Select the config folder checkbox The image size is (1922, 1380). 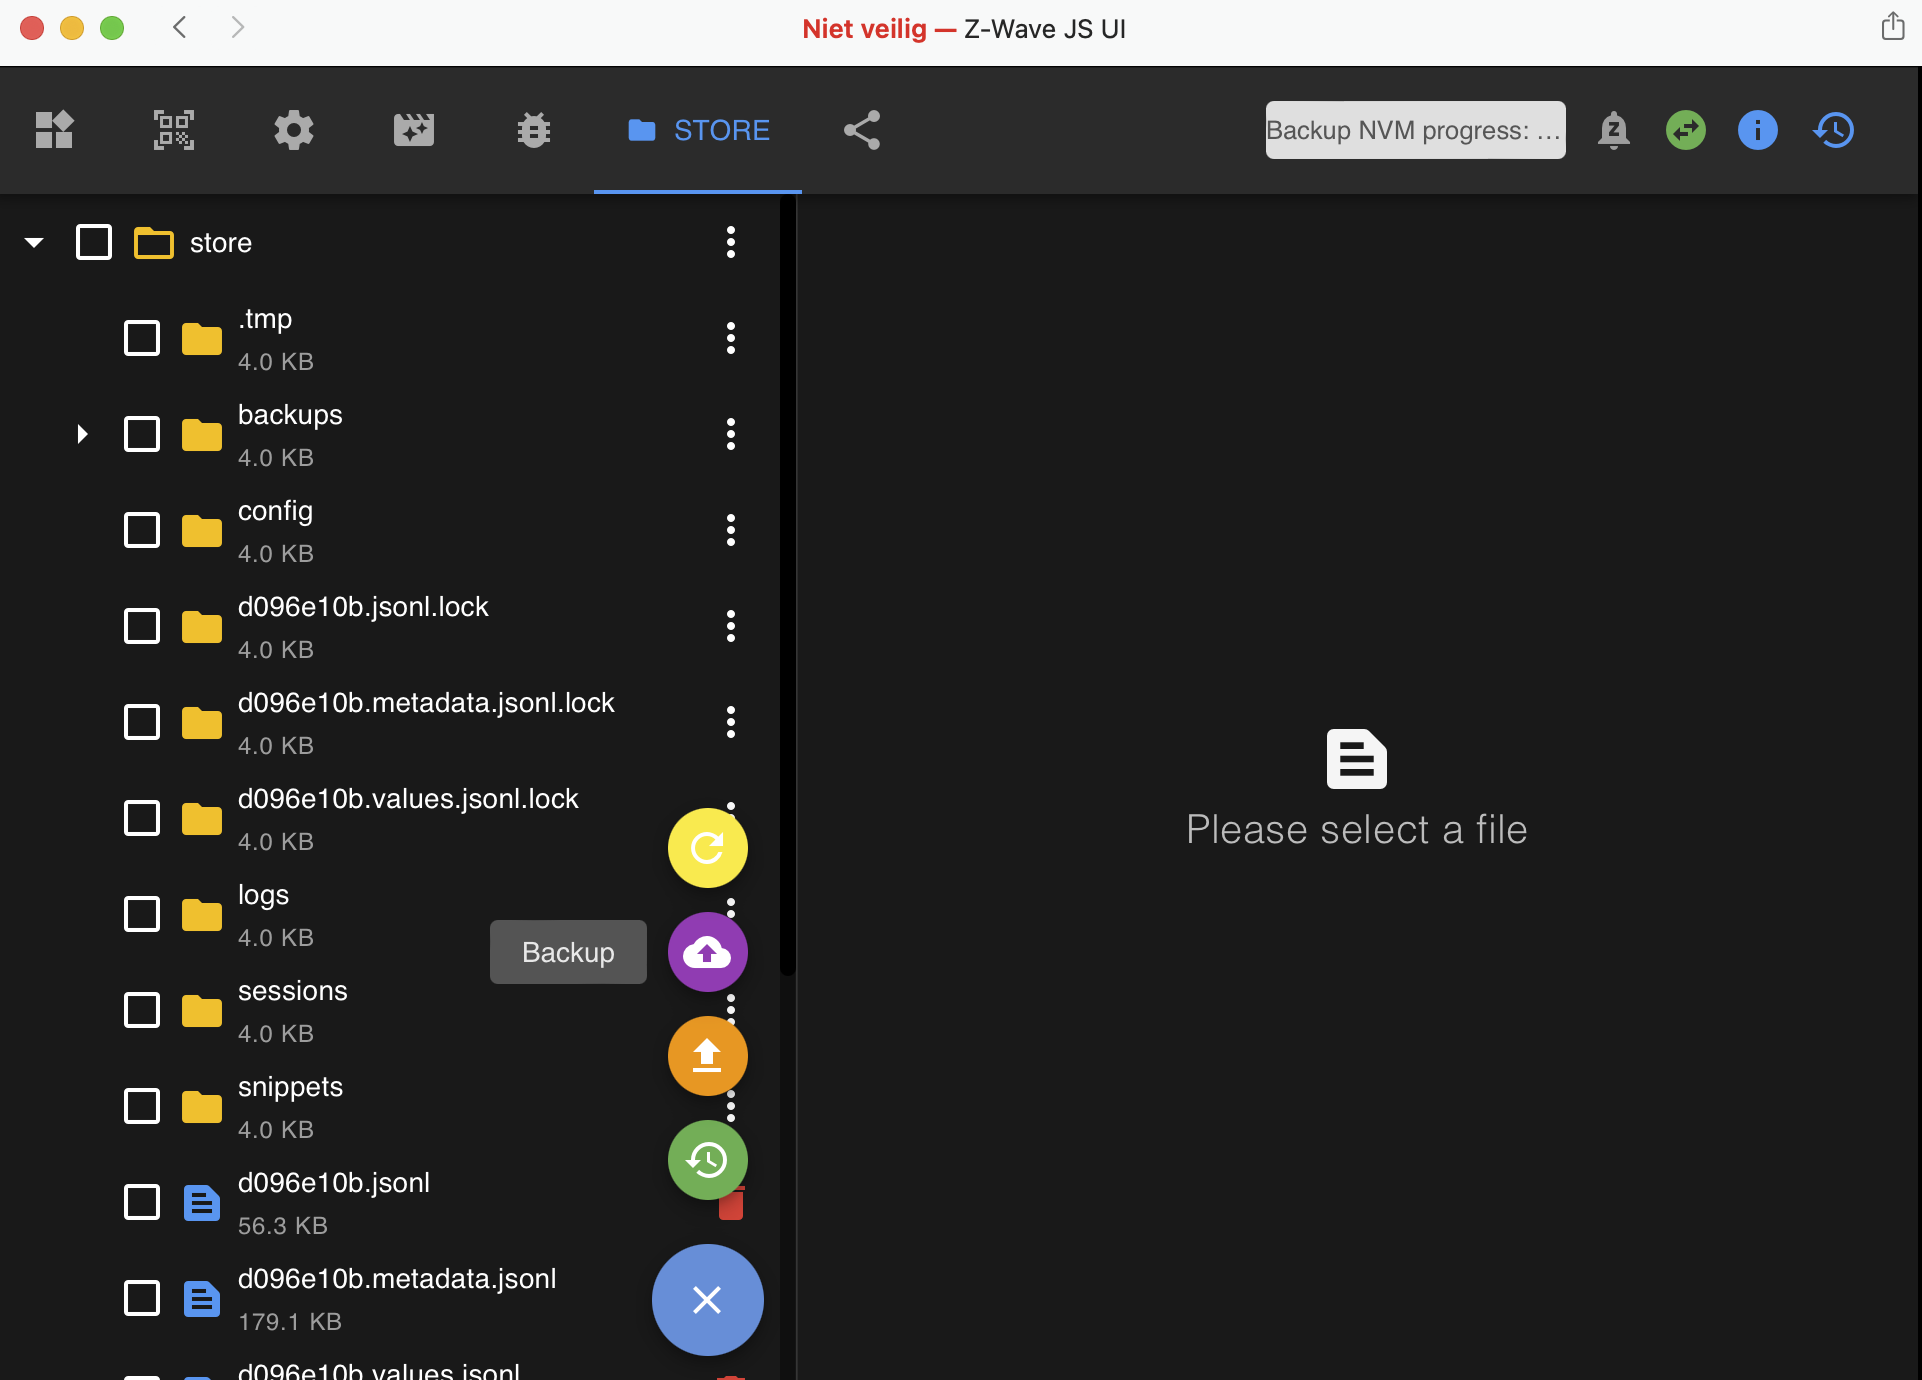tap(142, 530)
